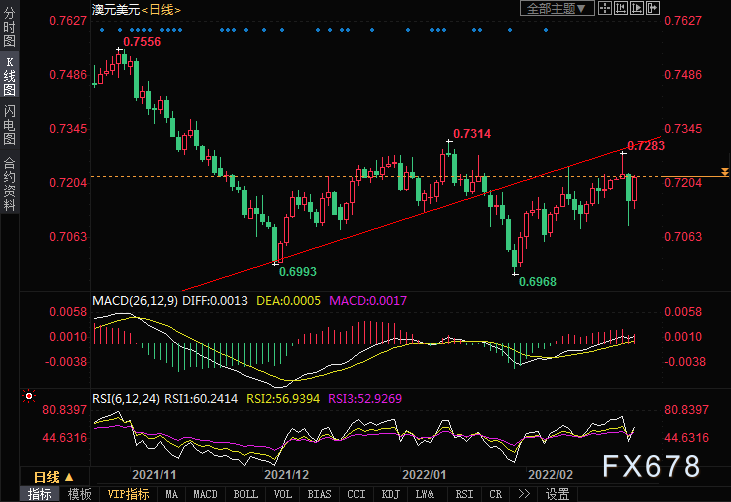Apply the BOLL indicator

tap(245, 494)
